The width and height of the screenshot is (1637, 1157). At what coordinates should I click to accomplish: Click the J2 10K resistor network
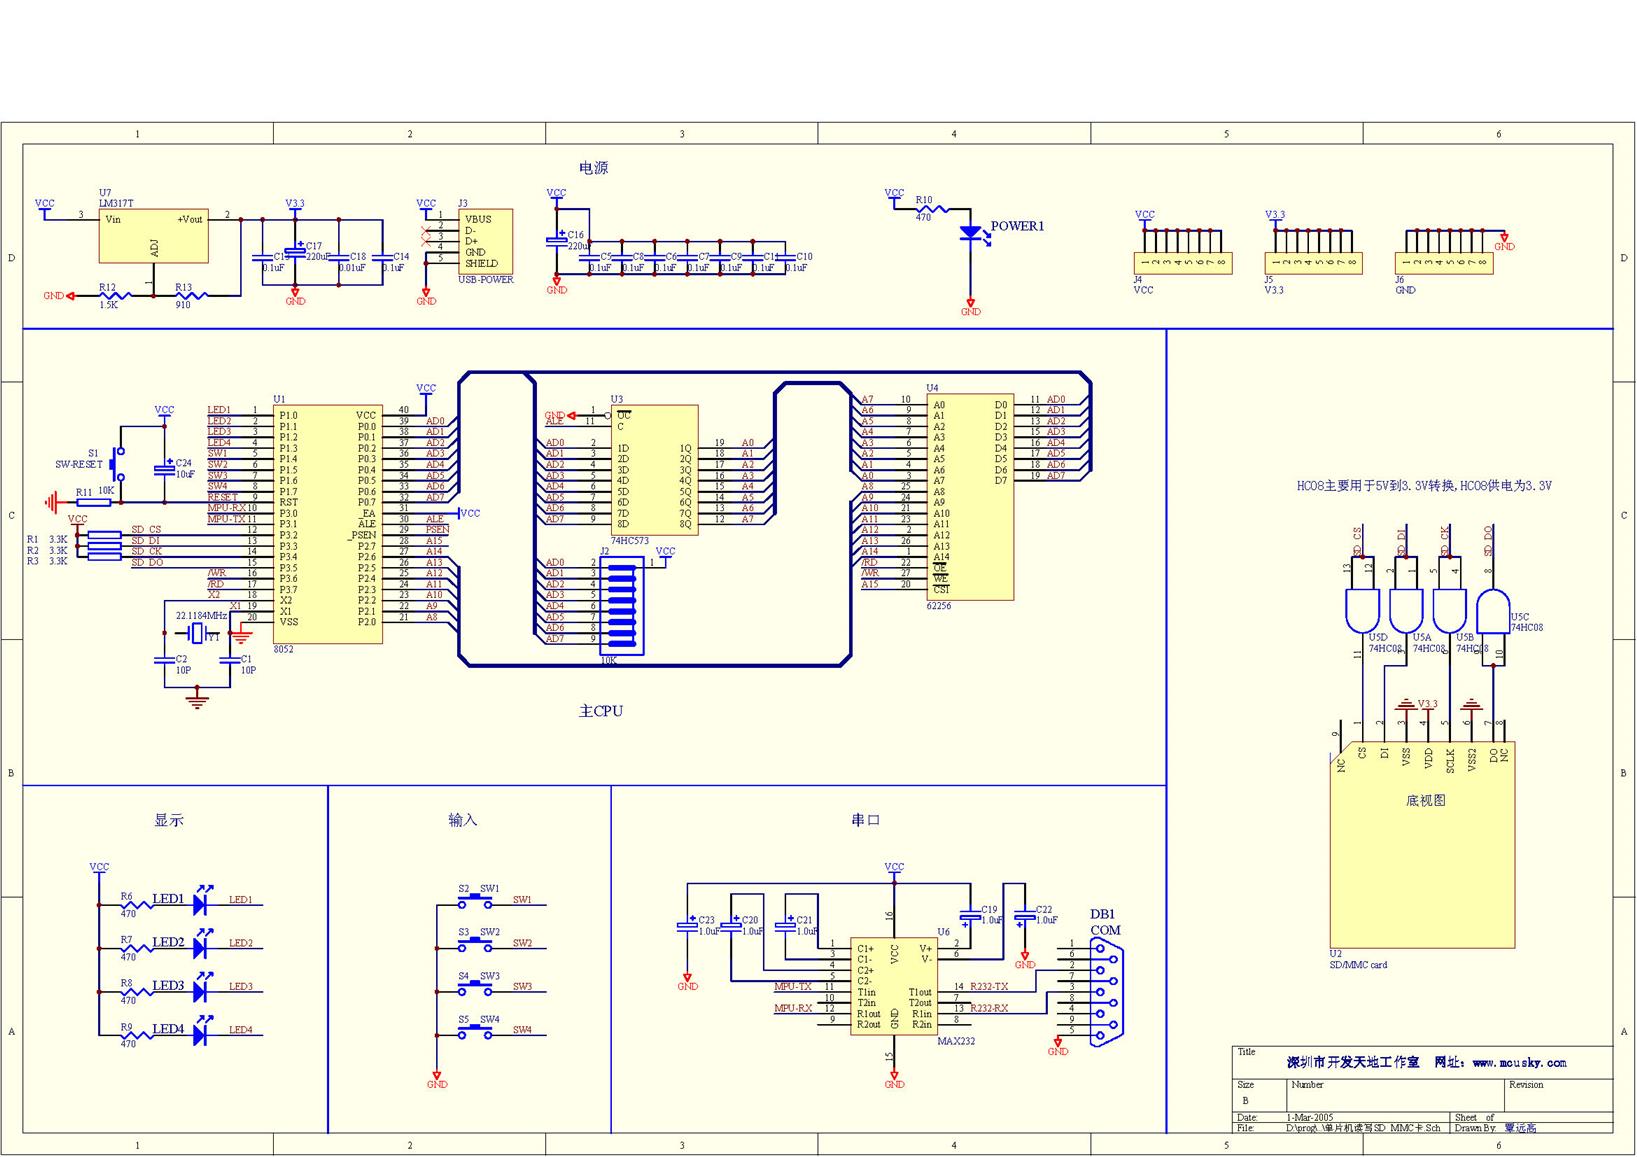pos(621,606)
